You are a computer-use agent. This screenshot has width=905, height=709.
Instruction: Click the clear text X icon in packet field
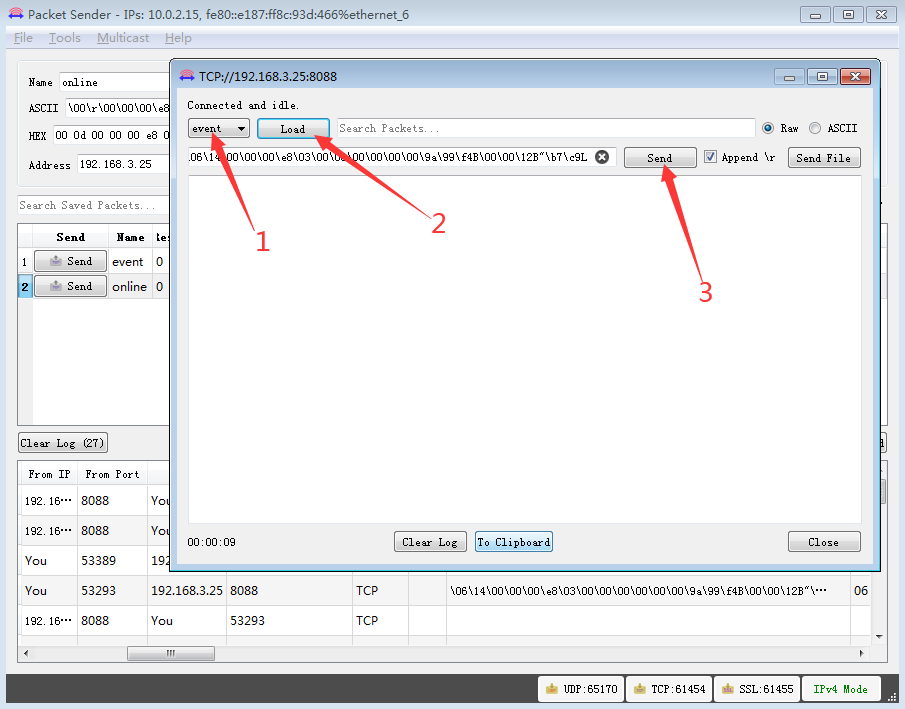click(602, 157)
